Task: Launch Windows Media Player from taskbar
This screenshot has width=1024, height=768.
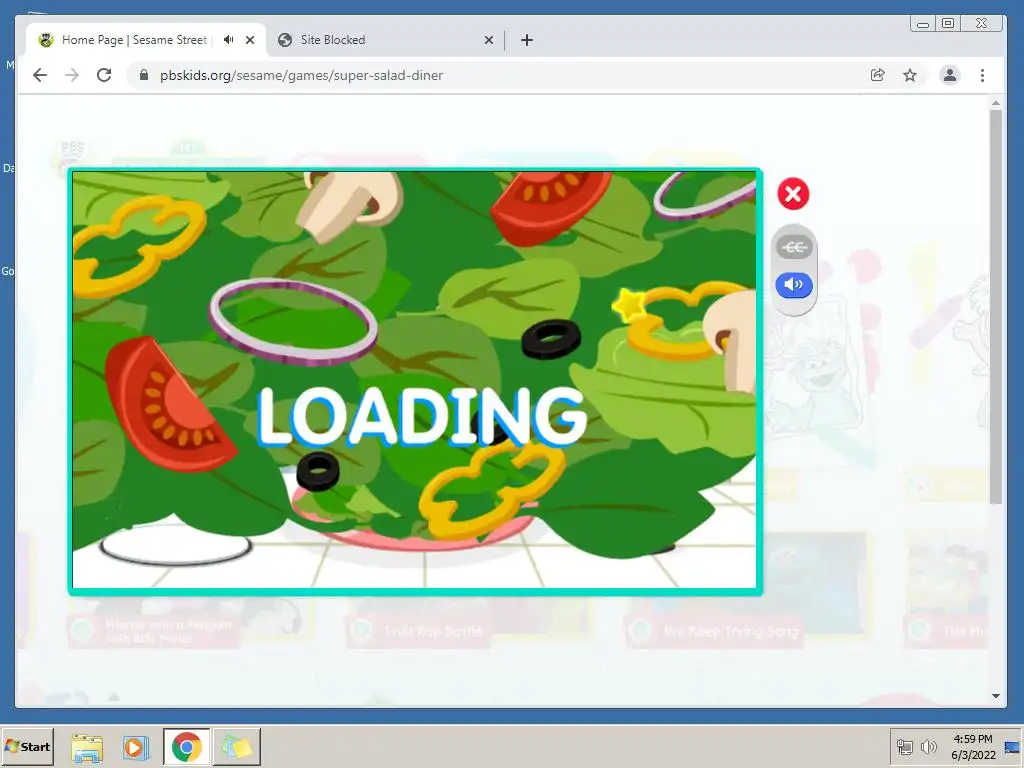Action: pyautogui.click(x=136, y=747)
